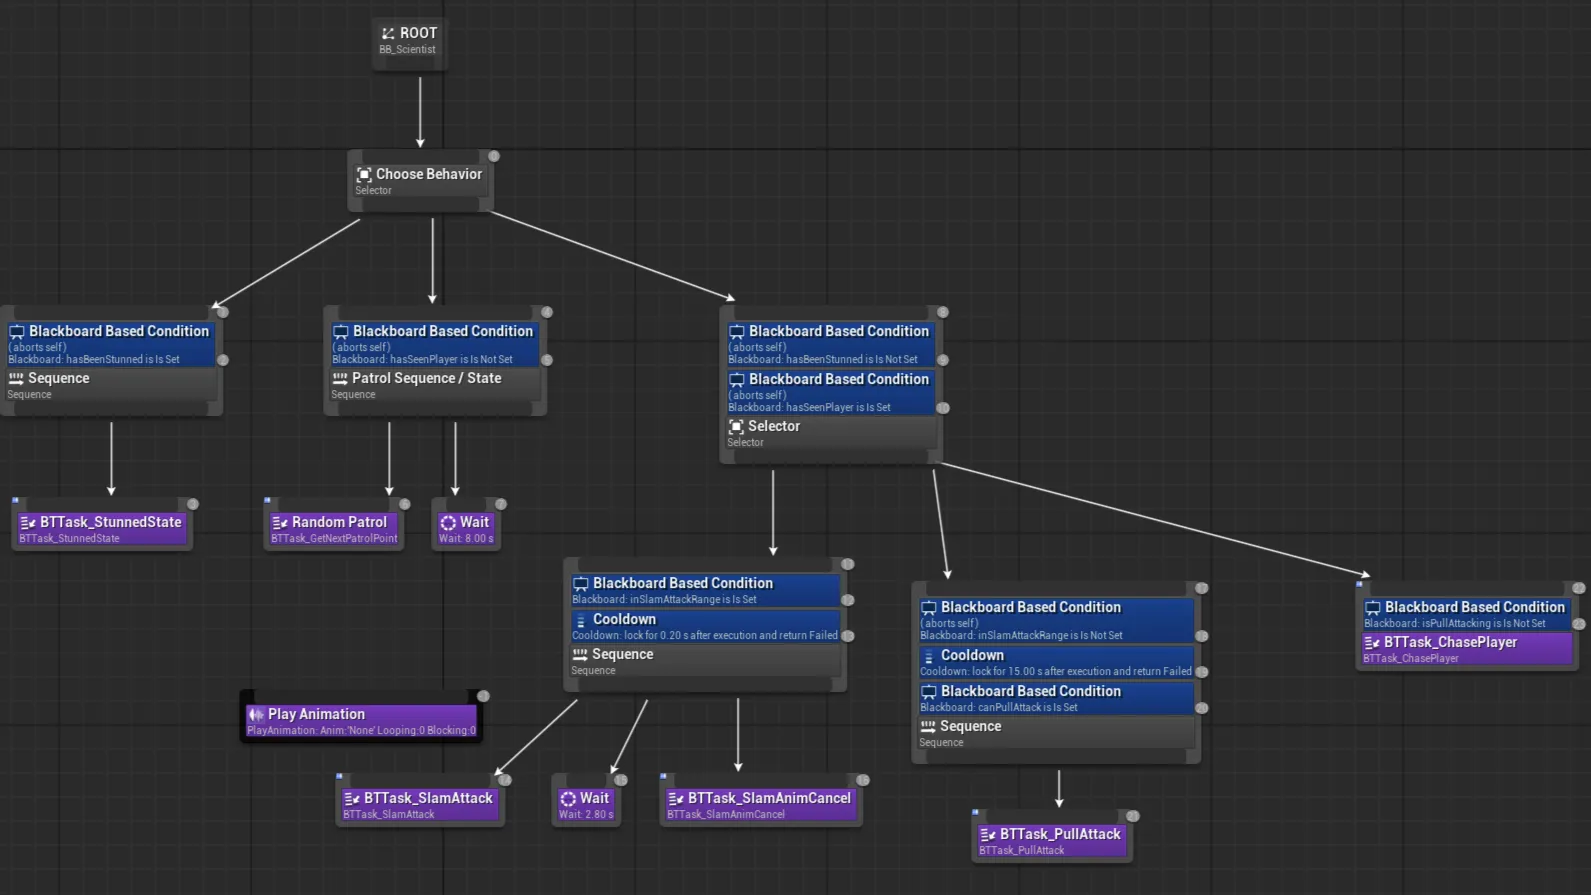Click the canPullAttack is Set condition
The height and width of the screenshot is (895, 1591).
tap(1055, 698)
